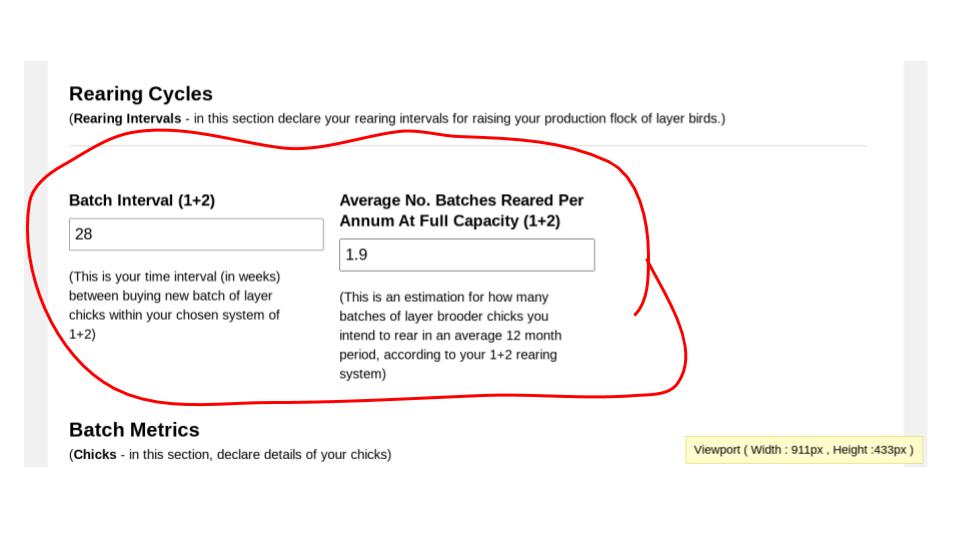This screenshot has width=960, height=540.
Task: Click the Batch Interval (1+2) label
Action: coord(142,201)
